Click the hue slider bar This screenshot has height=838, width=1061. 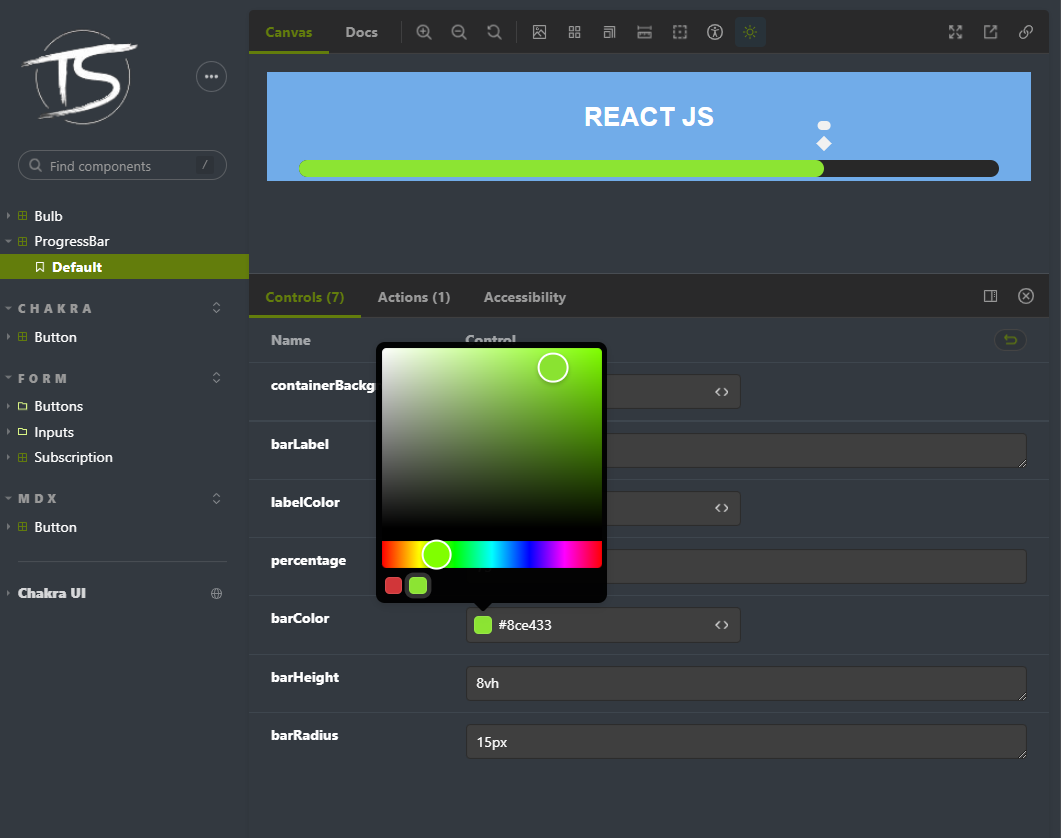pyautogui.click(x=492, y=554)
